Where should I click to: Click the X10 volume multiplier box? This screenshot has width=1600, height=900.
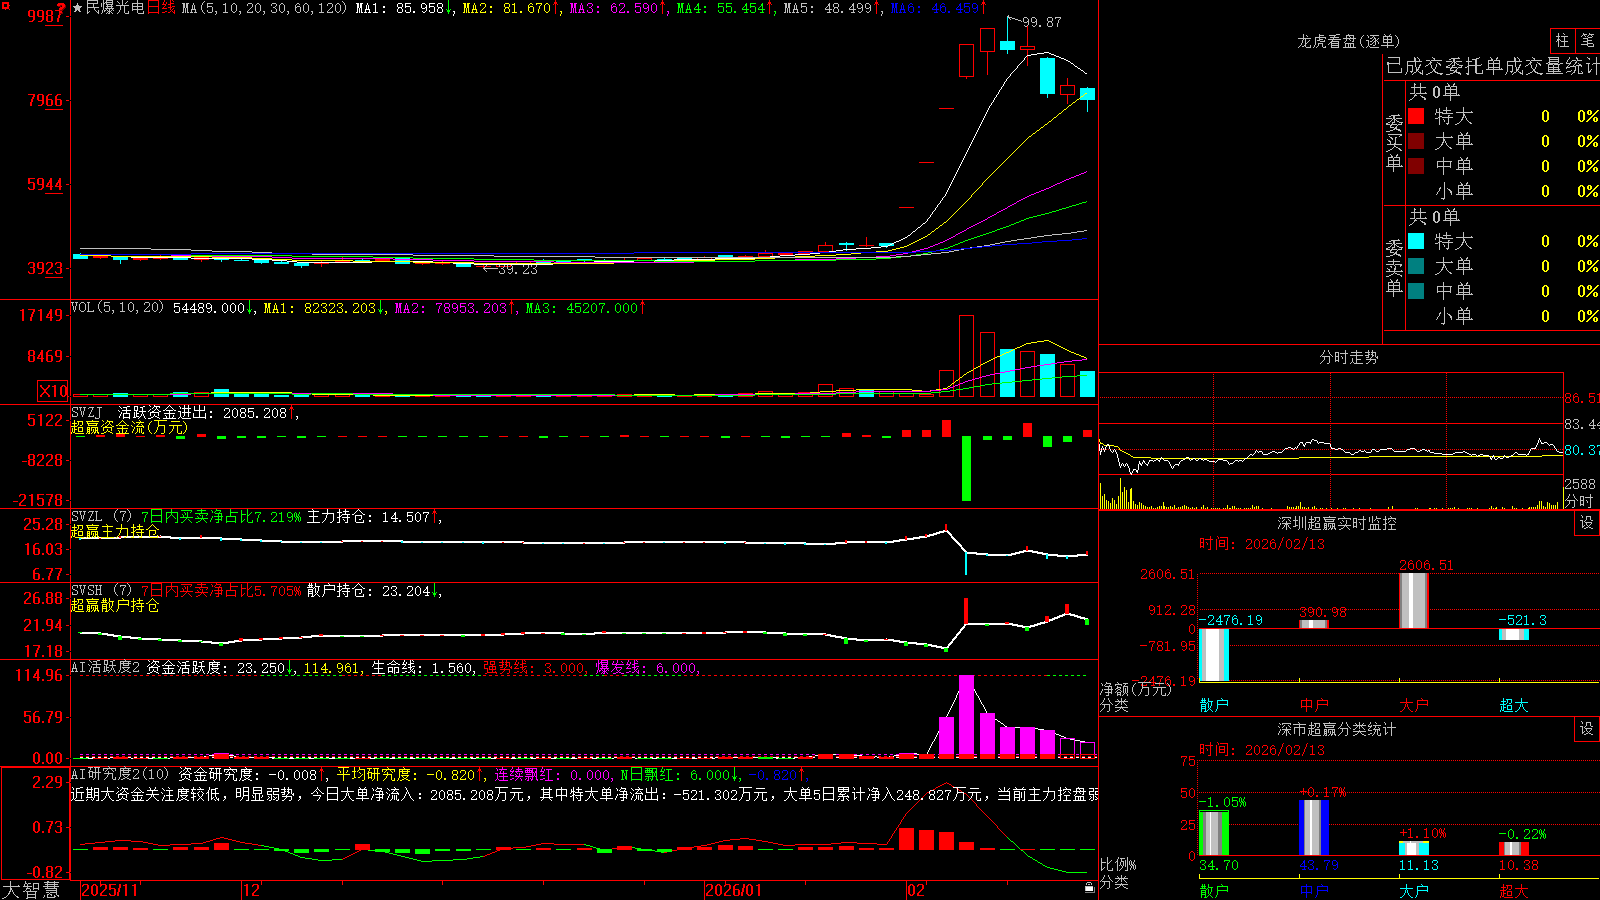53,391
